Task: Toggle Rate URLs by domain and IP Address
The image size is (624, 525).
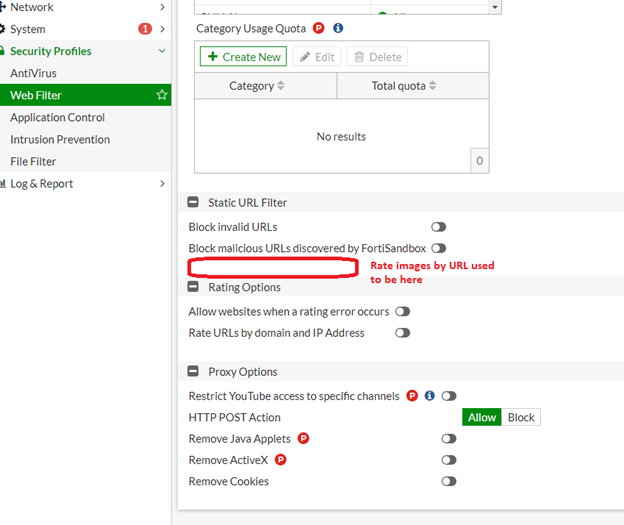Action: (402, 333)
